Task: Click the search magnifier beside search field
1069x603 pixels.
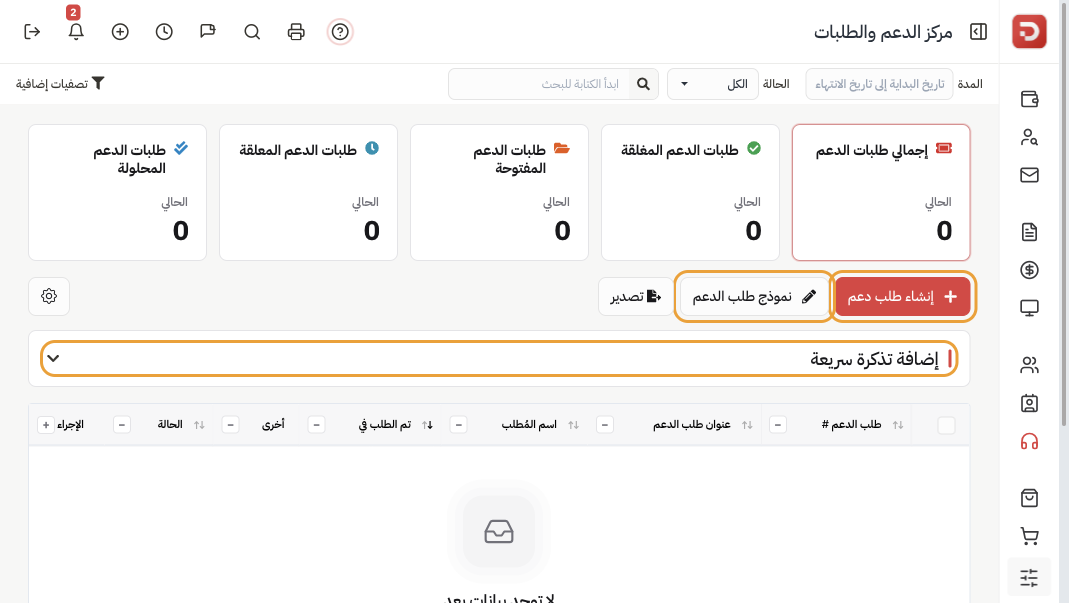Action: point(643,84)
